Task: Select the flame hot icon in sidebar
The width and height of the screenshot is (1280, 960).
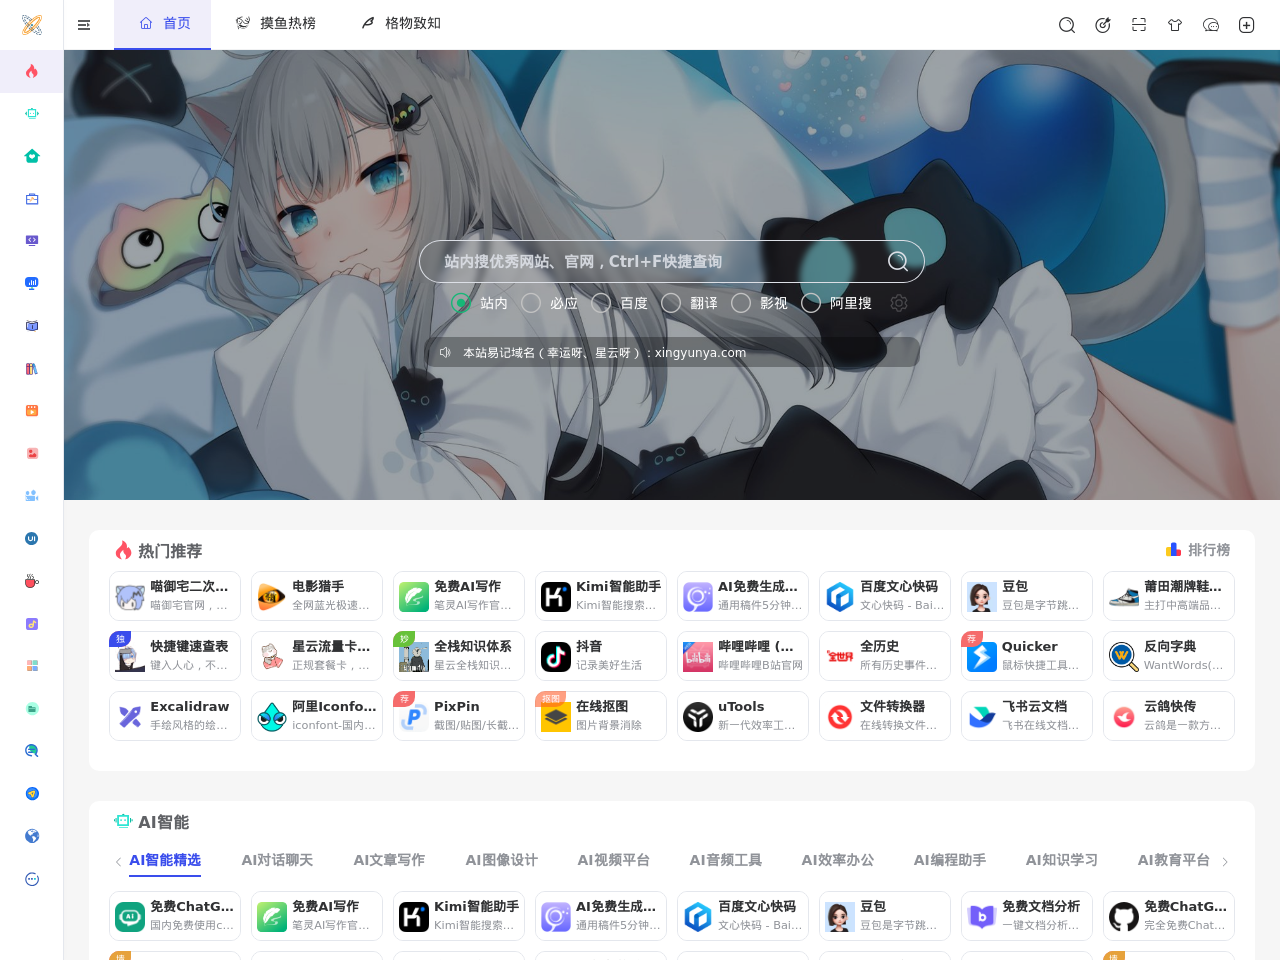Action: click(x=32, y=71)
